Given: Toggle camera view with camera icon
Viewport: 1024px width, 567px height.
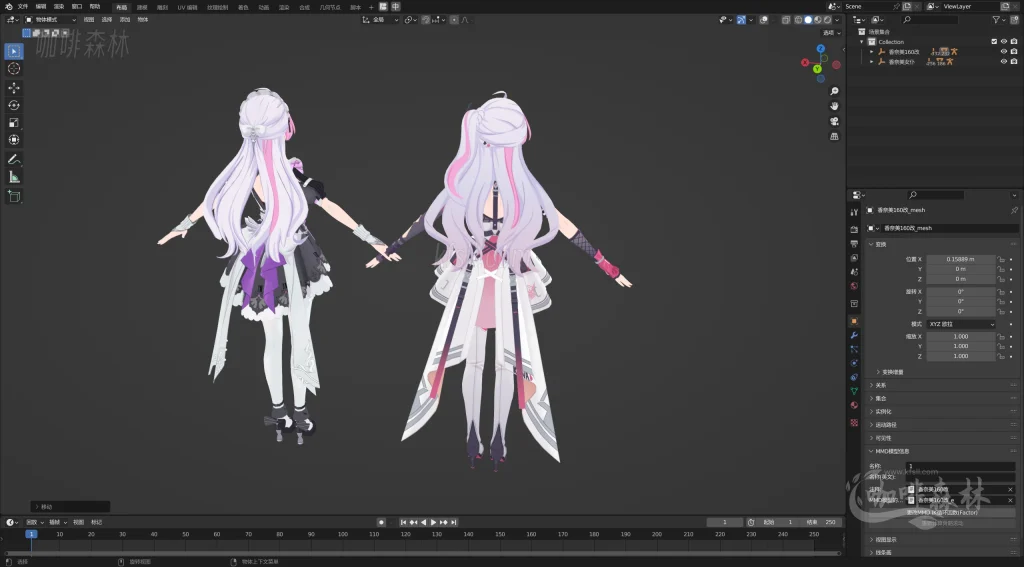Looking at the screenshot, I should [x=834, y=121].
